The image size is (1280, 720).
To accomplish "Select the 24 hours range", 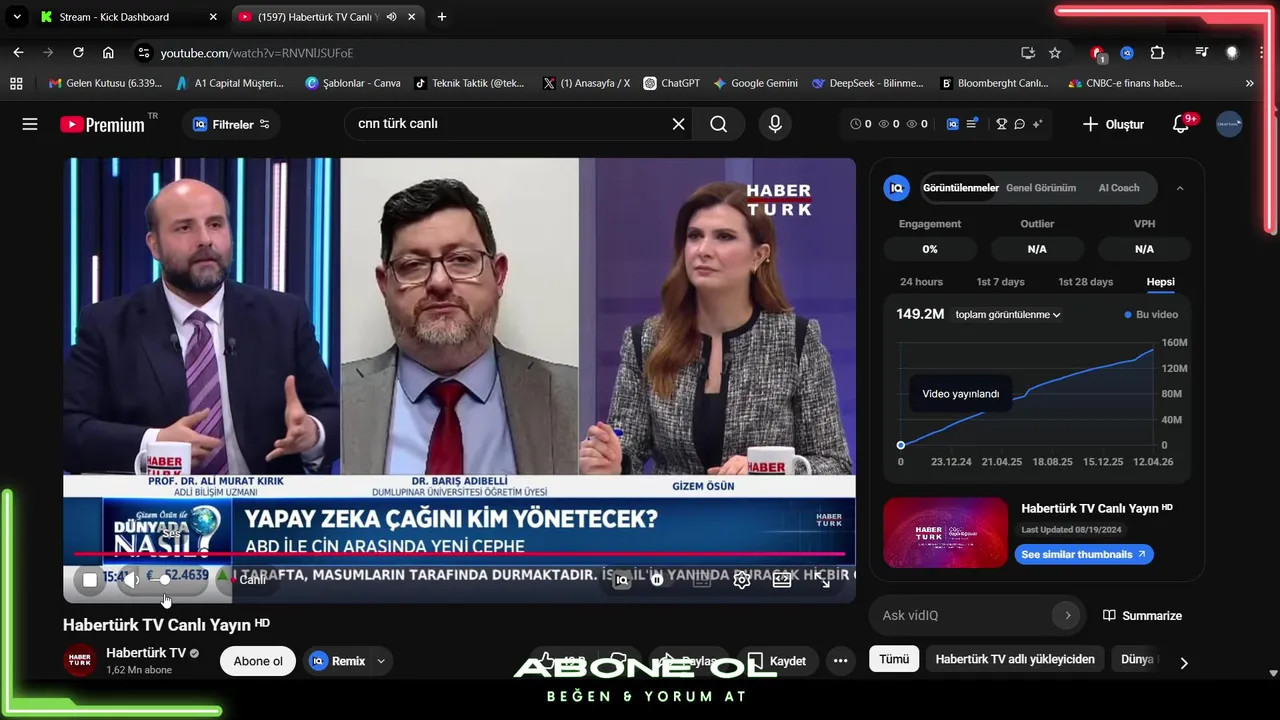I will (x=921, y=282).
